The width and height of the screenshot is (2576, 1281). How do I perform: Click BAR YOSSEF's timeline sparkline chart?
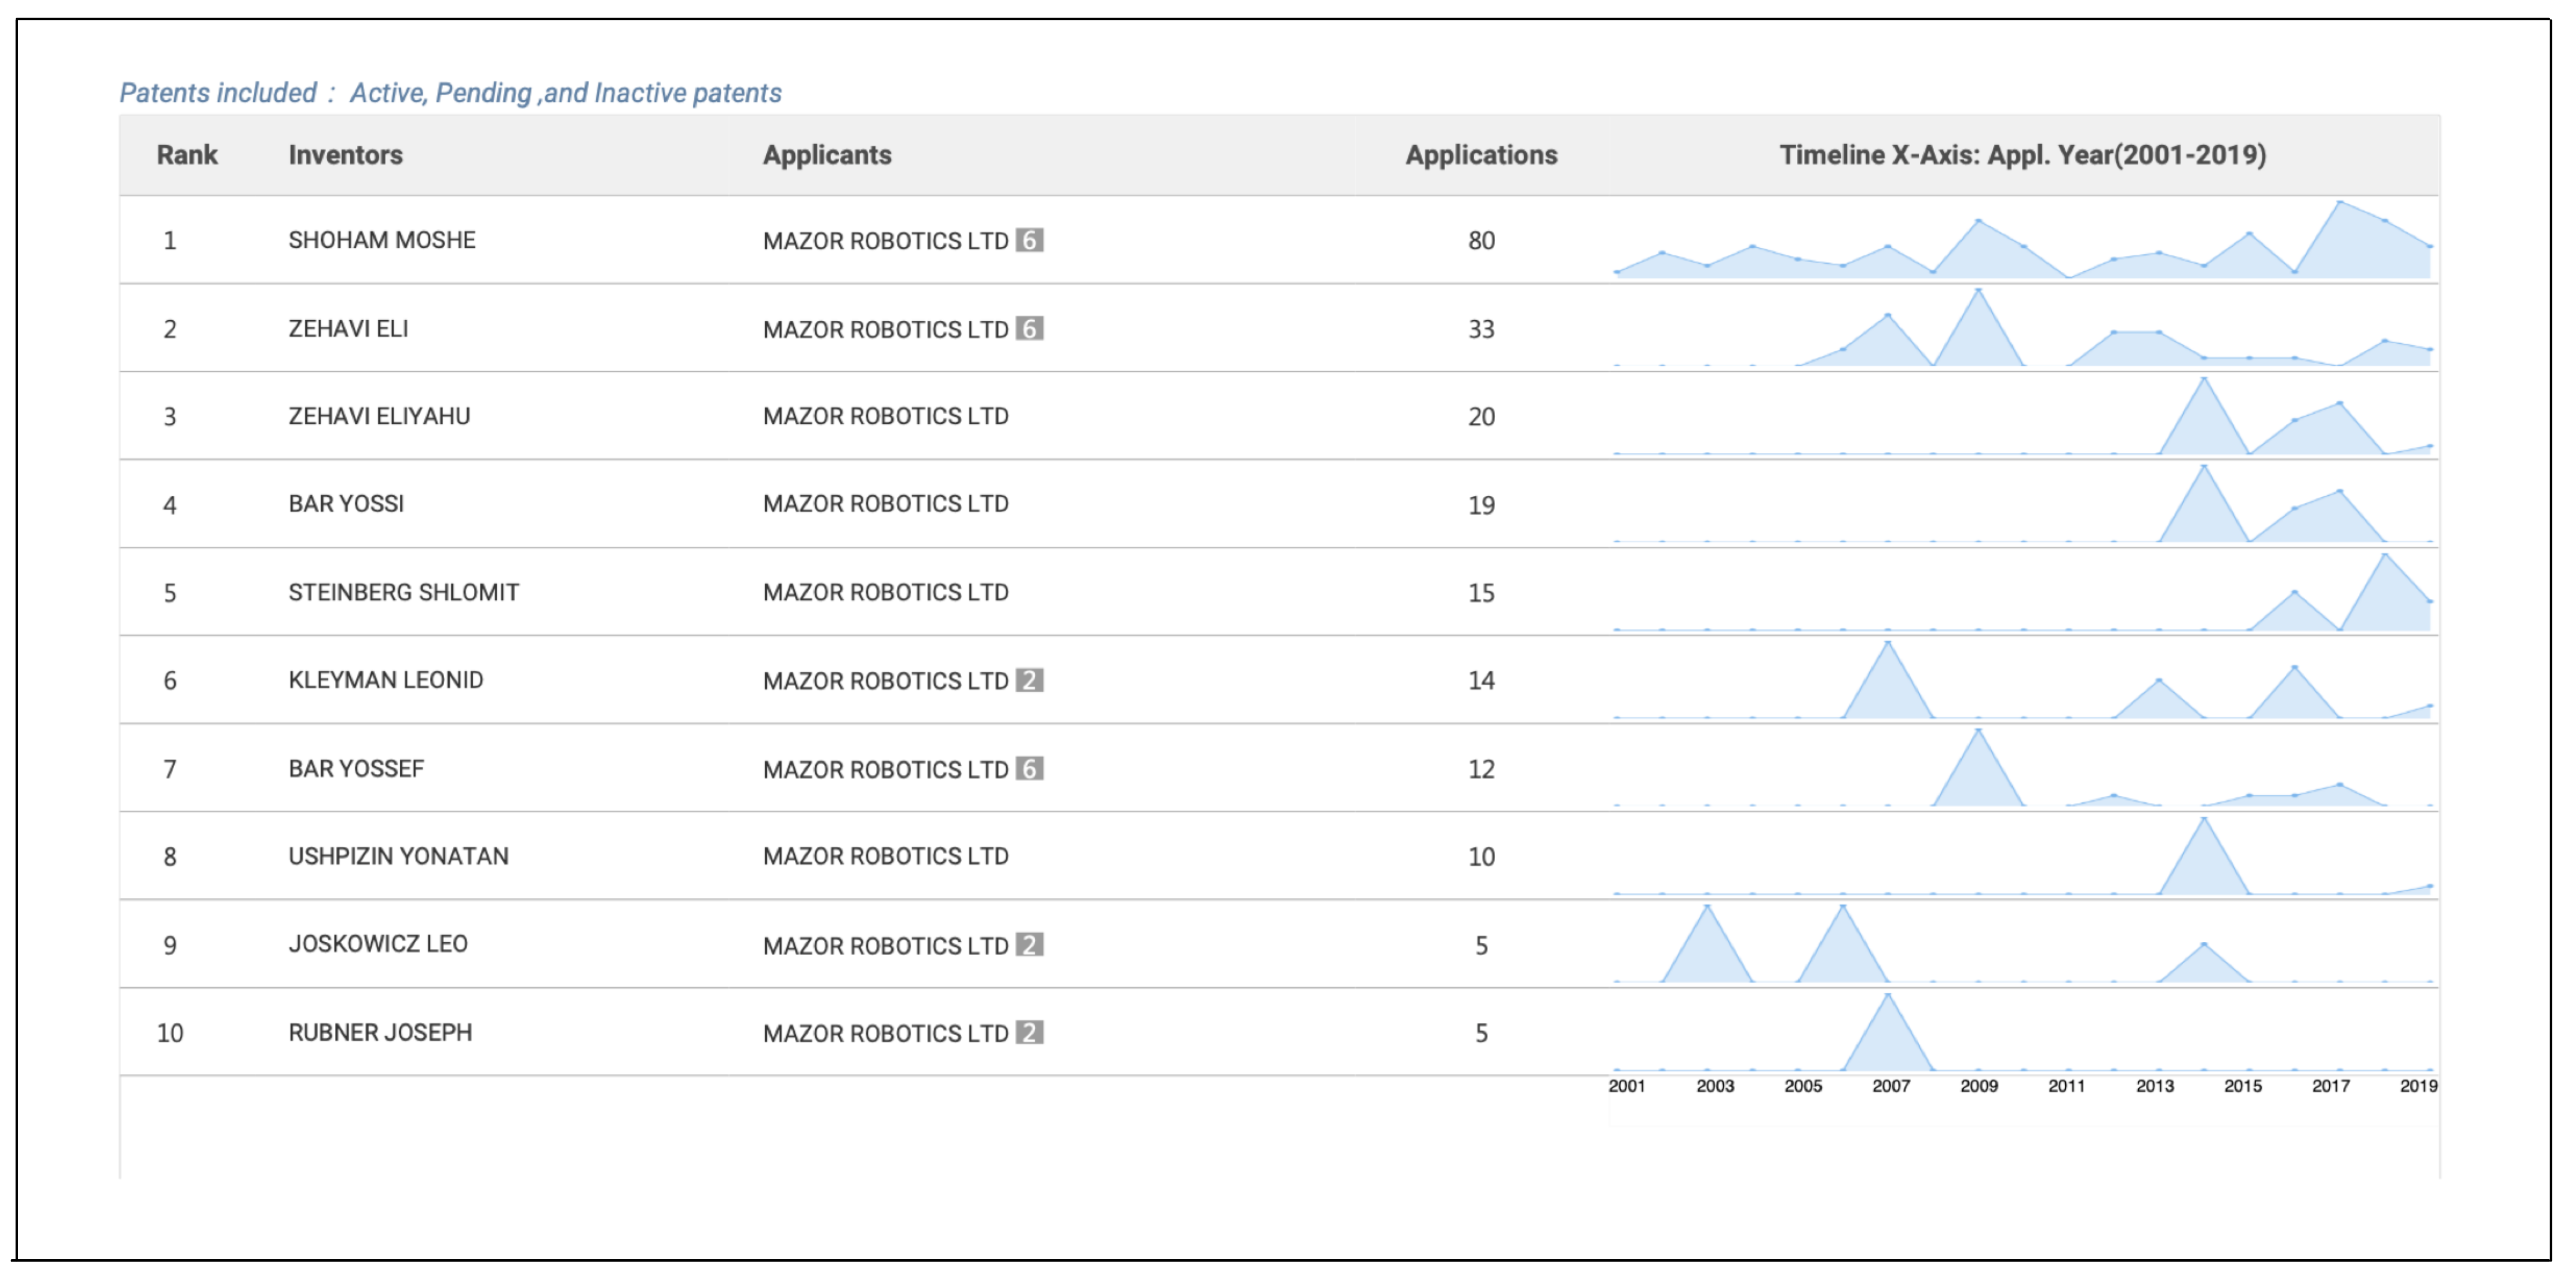(2022, 768)
